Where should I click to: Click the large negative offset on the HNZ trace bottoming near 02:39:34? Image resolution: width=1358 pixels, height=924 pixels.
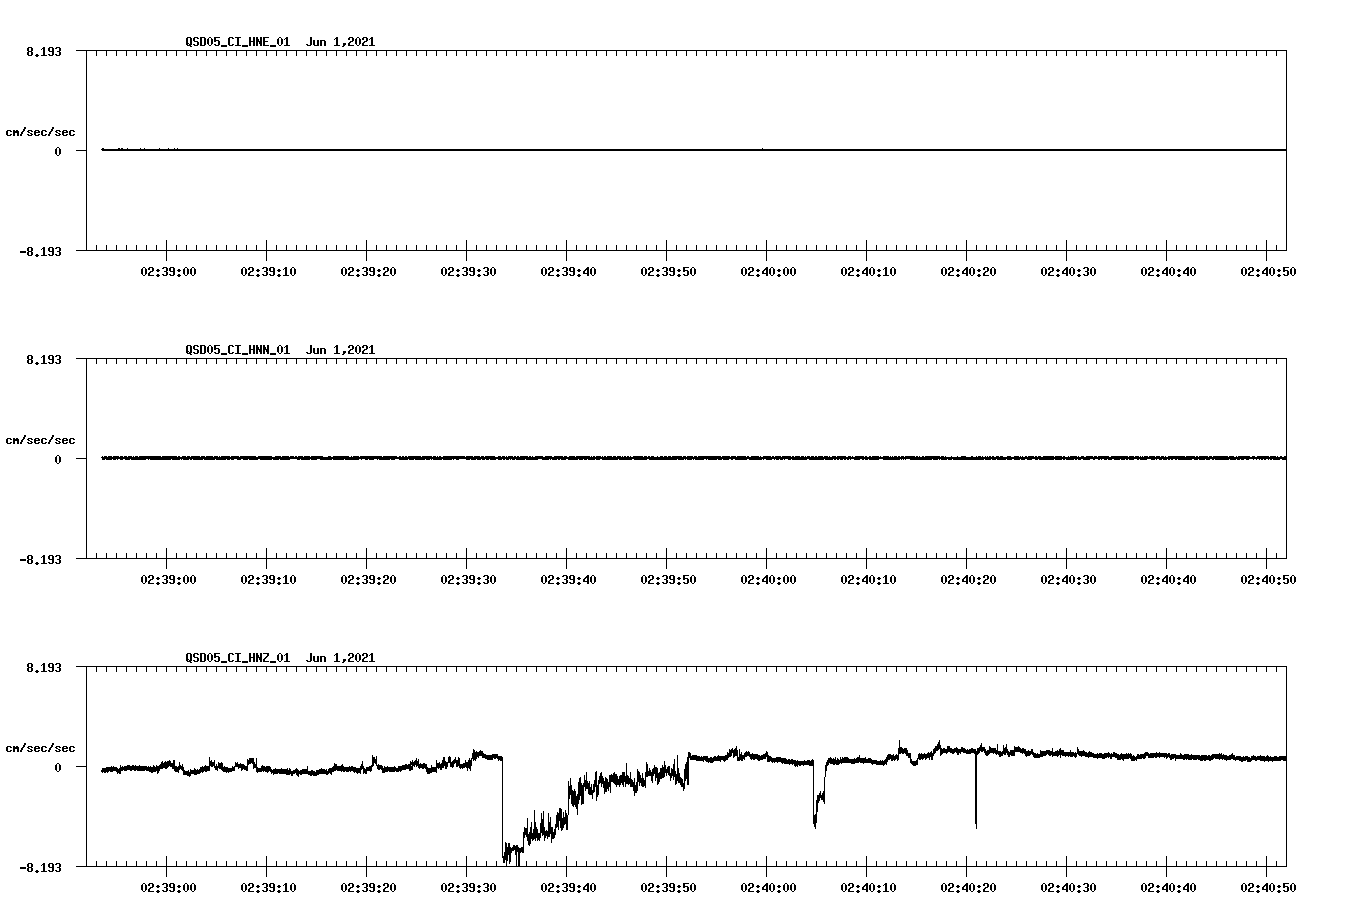coord(512,851)
